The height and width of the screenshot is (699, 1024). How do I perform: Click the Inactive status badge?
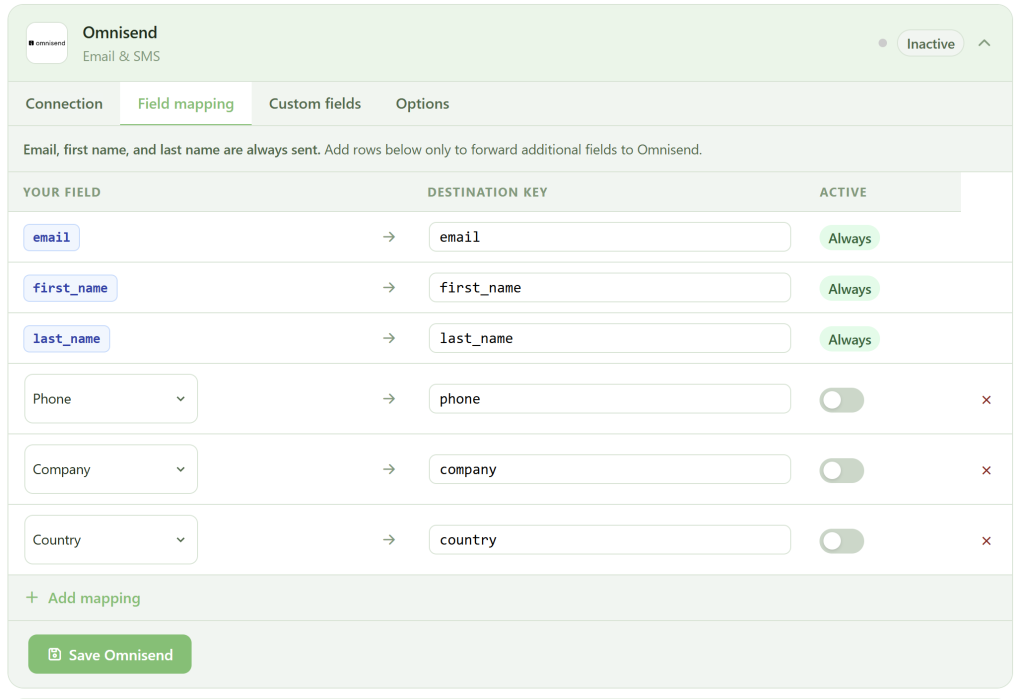click(930, 44)
